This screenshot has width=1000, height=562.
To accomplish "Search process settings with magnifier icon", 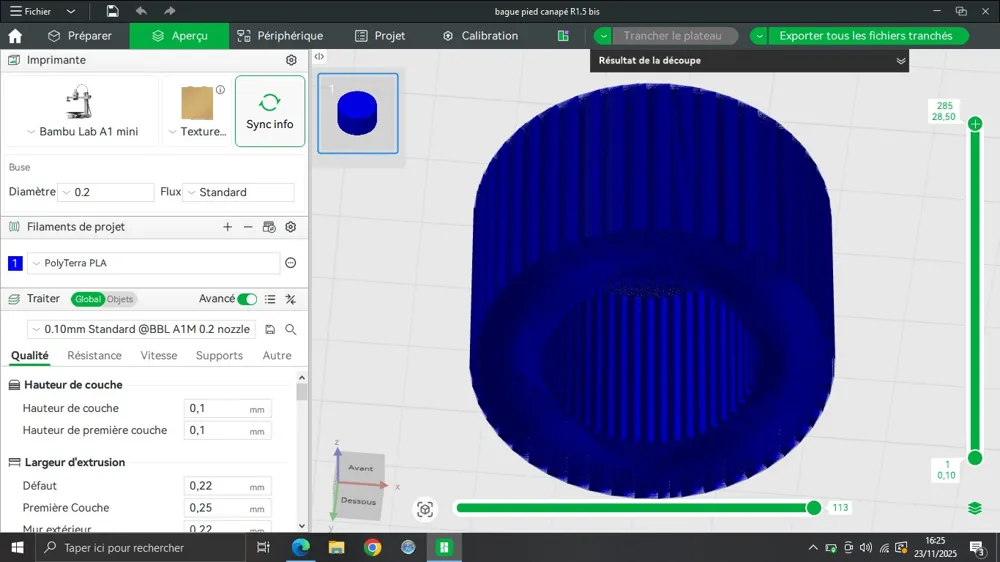I will pos(291,329).
